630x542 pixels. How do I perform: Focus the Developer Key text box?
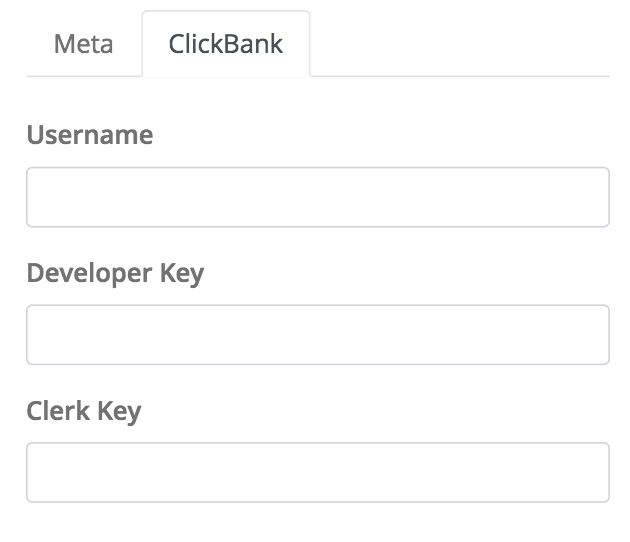coord(317,335)
